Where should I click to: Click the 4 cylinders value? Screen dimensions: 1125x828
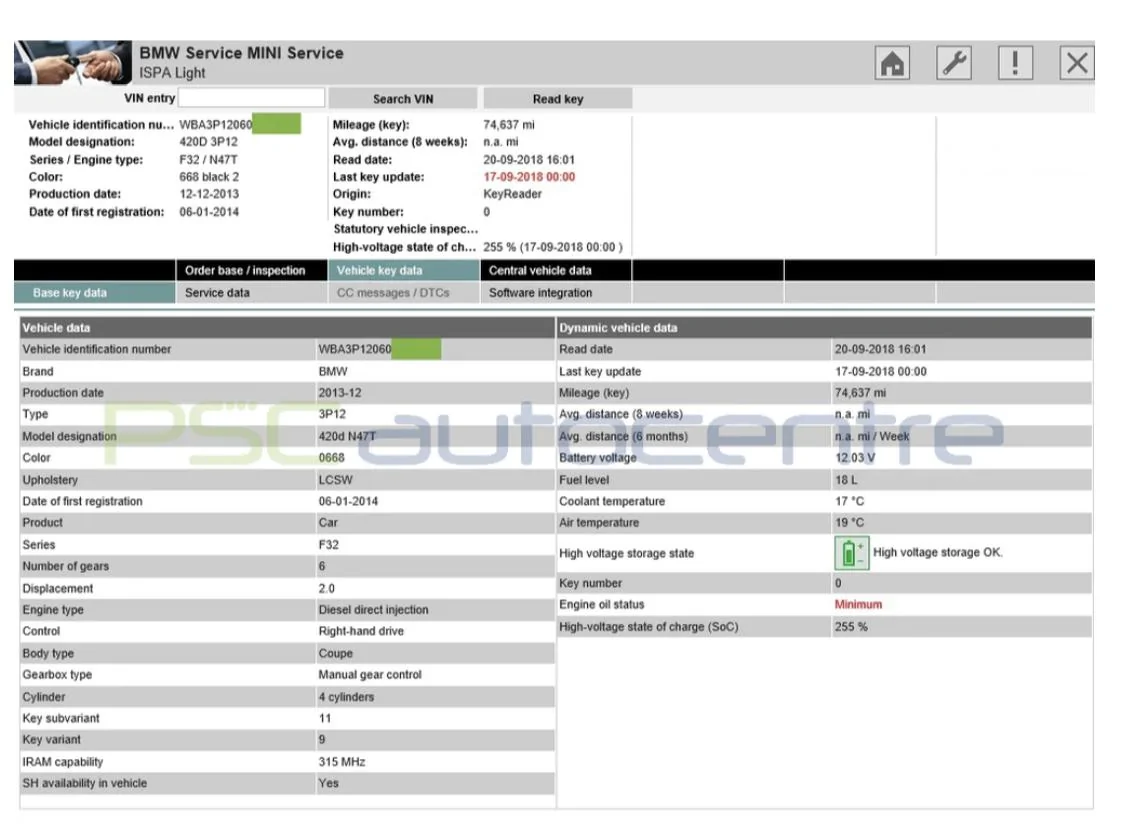click(347, 697)
